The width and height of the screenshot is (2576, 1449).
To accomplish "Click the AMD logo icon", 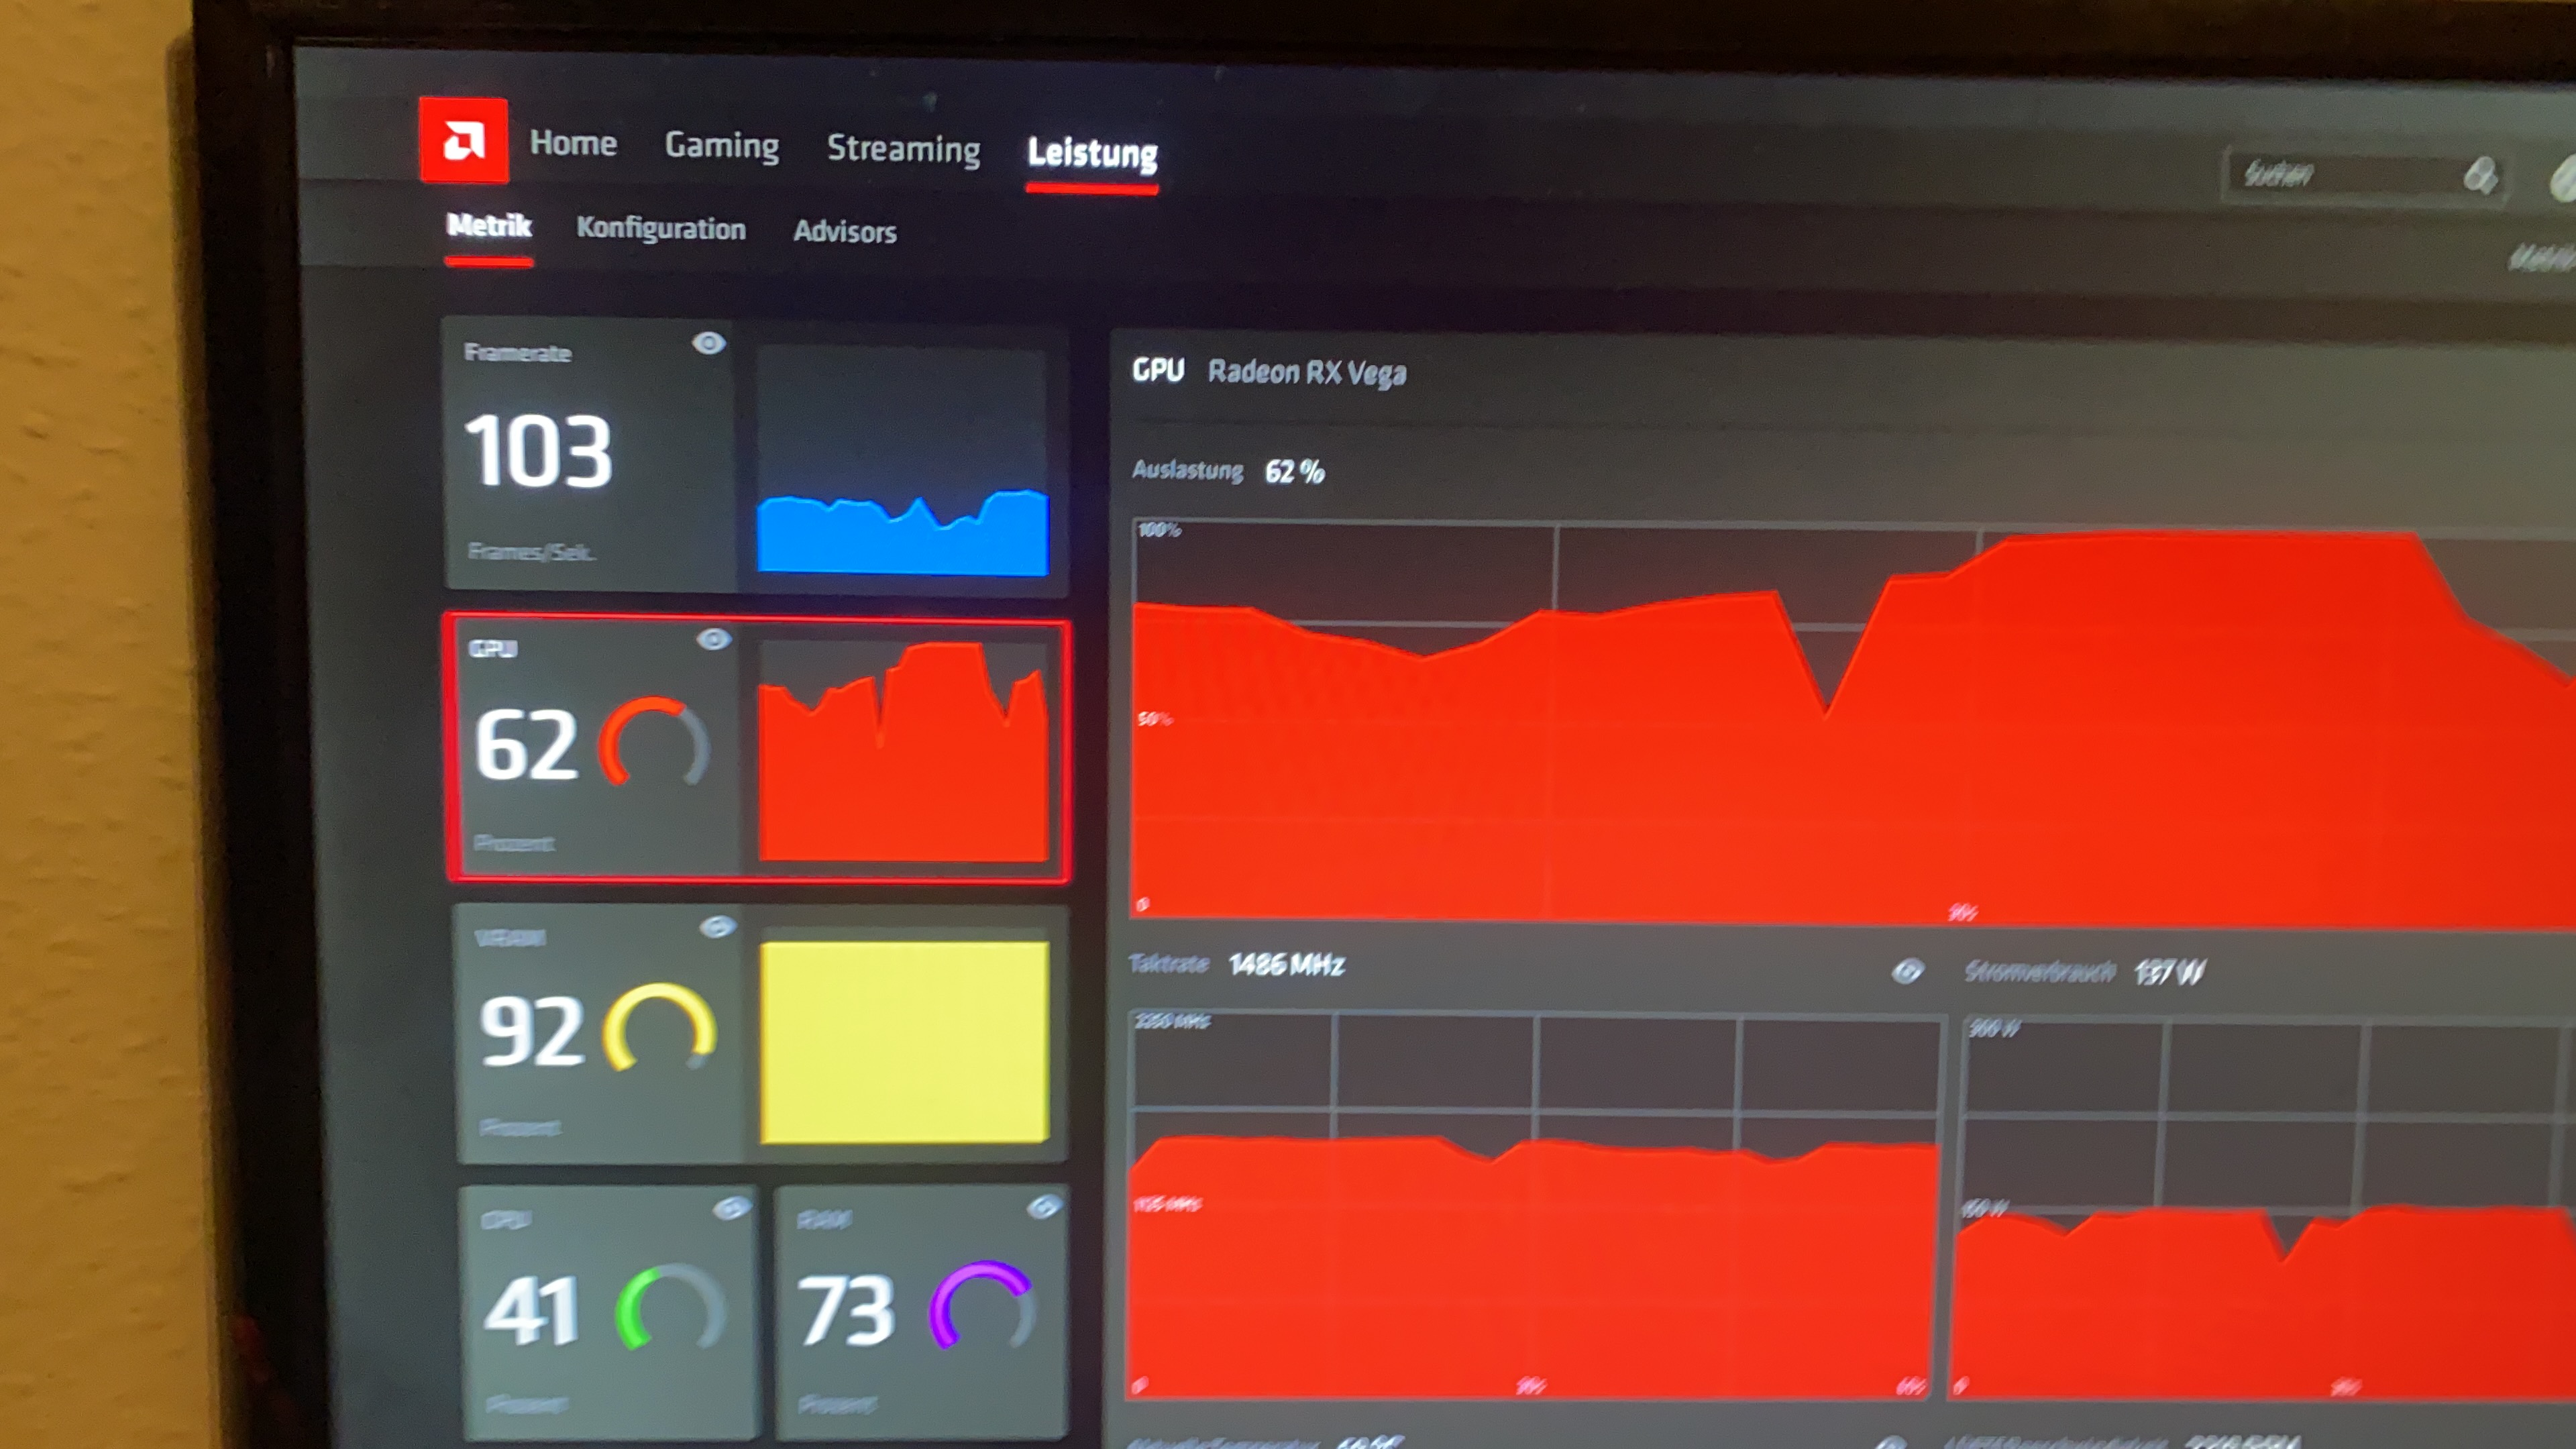I will pyautogui.click(x=463, y=141).
